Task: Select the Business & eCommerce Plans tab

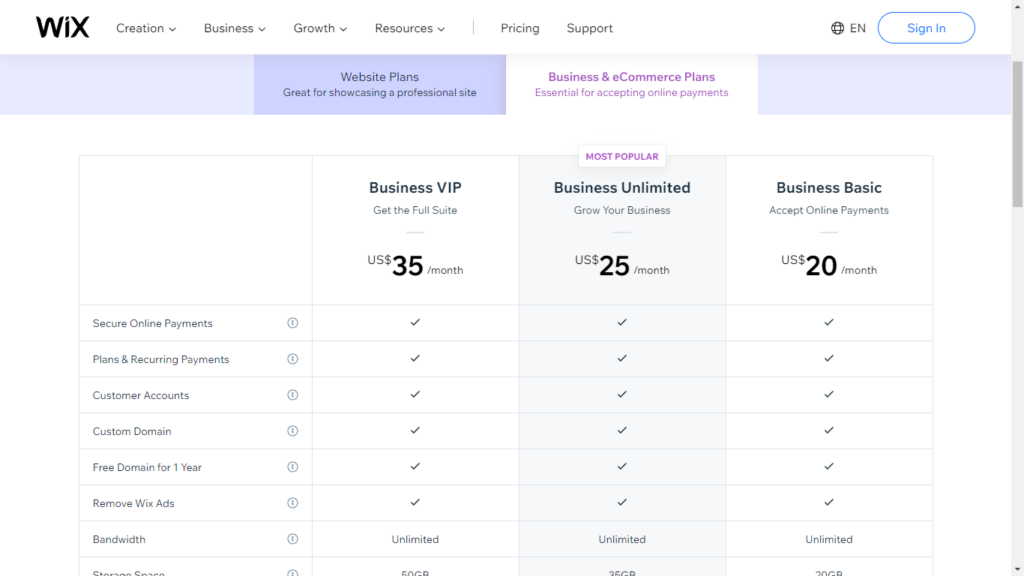Action: tap(632, 84)
